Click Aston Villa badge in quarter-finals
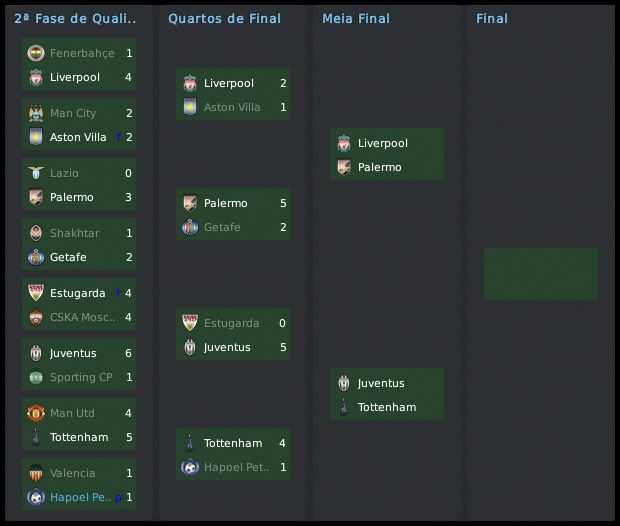Image resolution: width=620 pixels, height=526 pixels. coord(190,107)
